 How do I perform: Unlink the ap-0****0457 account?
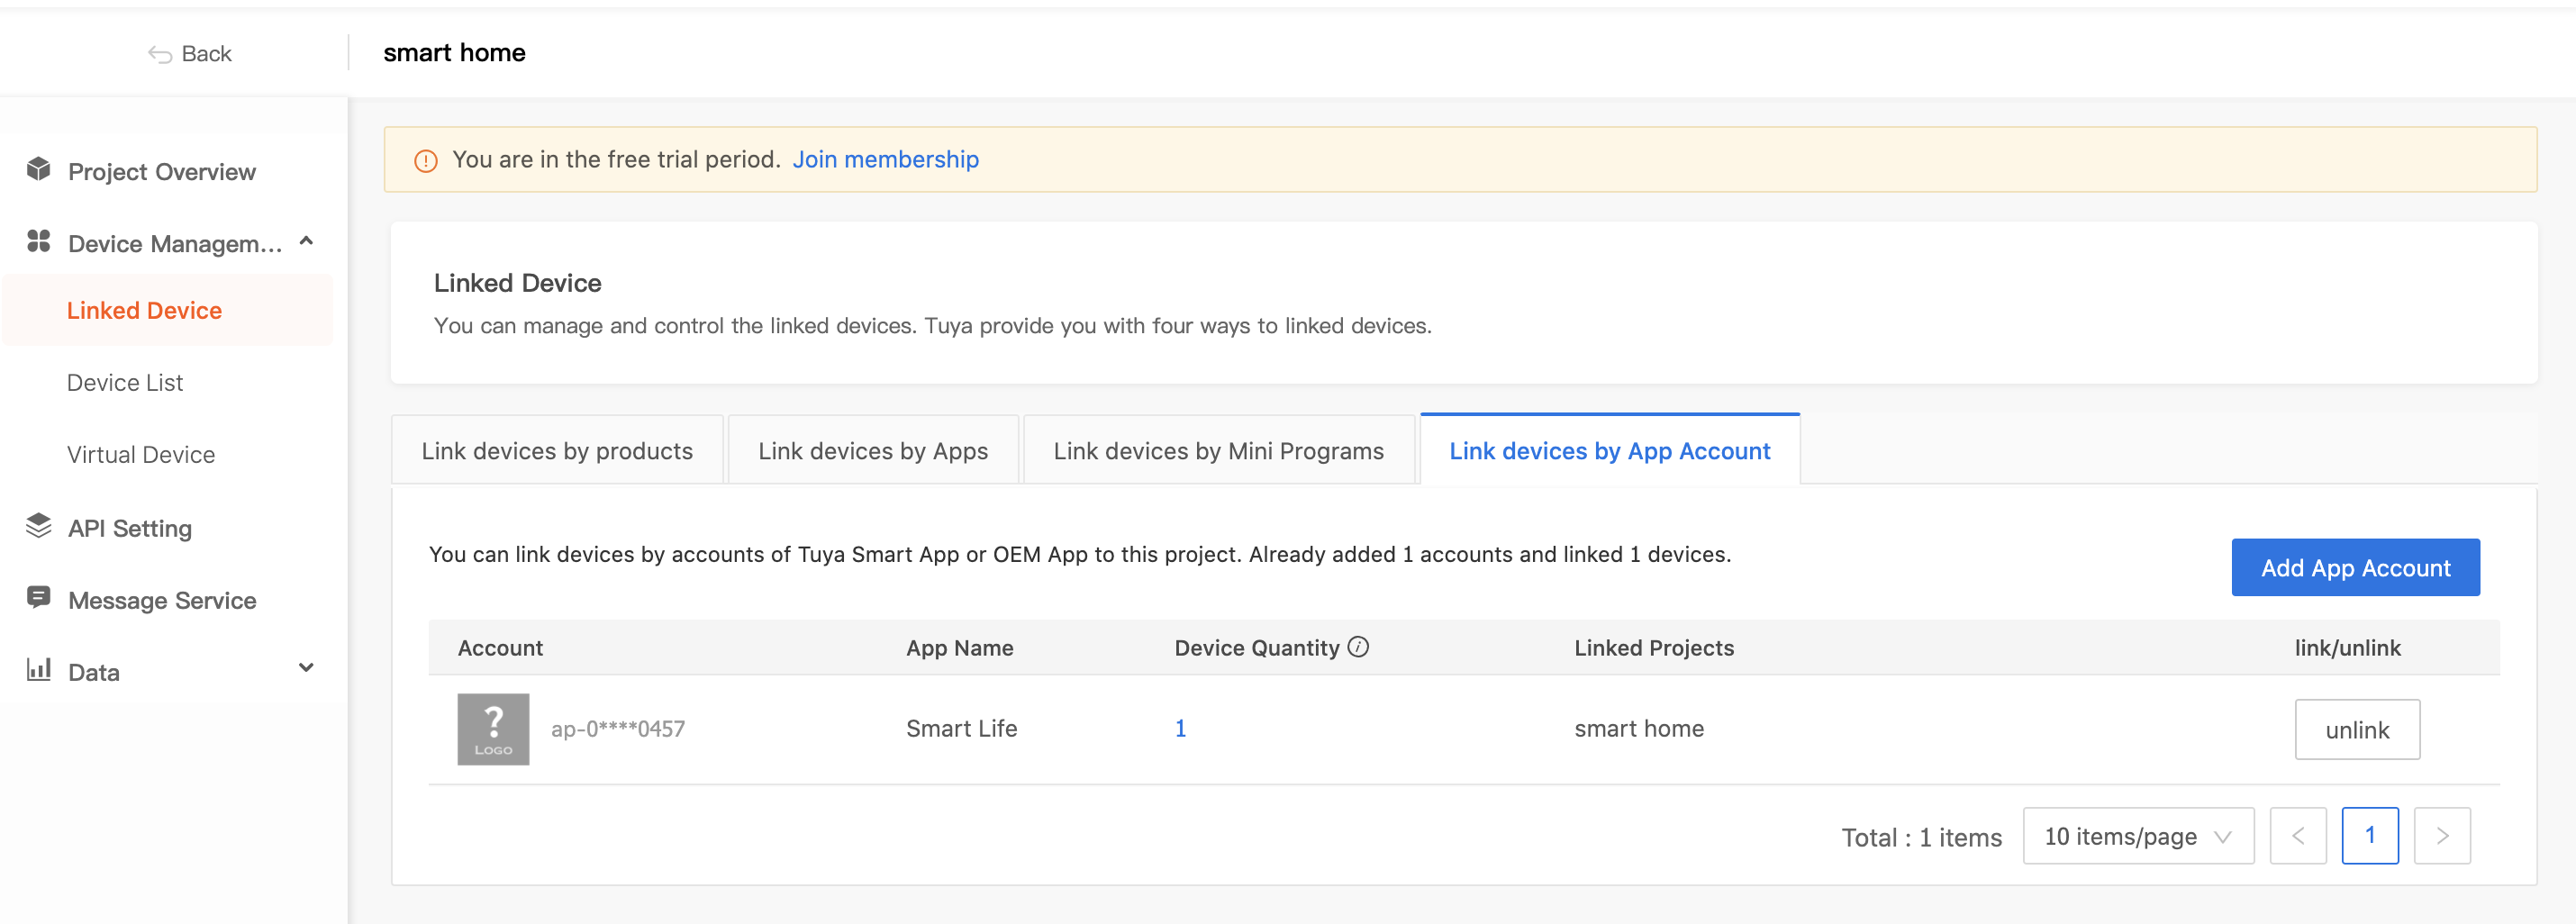(2356, 730)
